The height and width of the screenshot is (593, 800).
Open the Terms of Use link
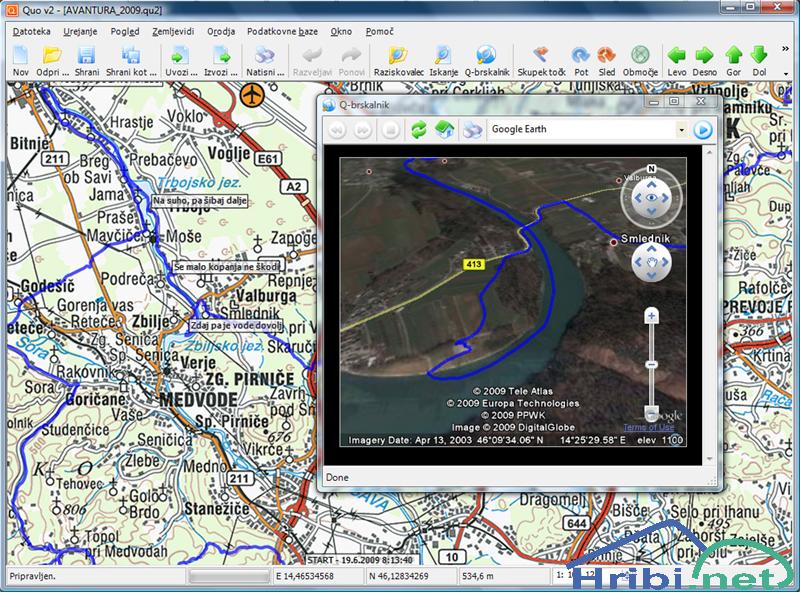click(648, 427)
